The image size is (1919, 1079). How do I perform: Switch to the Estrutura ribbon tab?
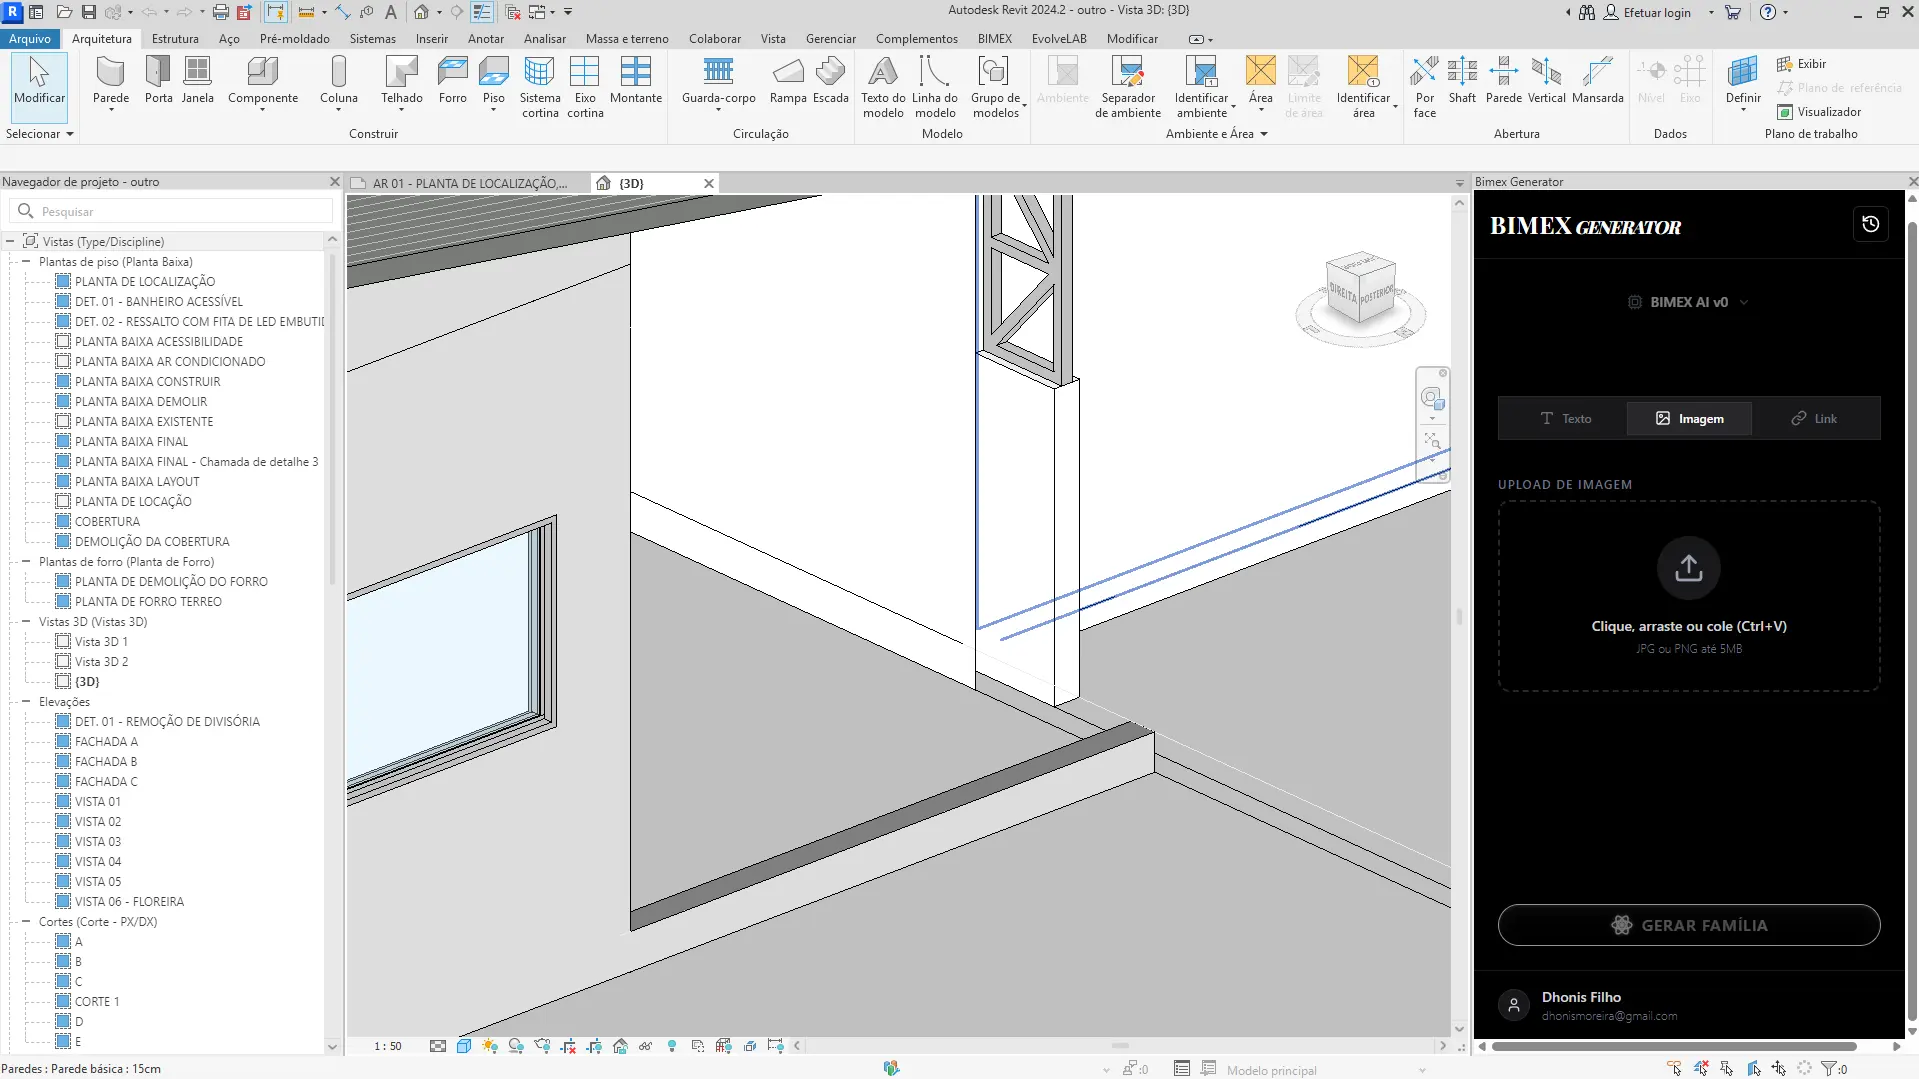(x=175, y=38)
